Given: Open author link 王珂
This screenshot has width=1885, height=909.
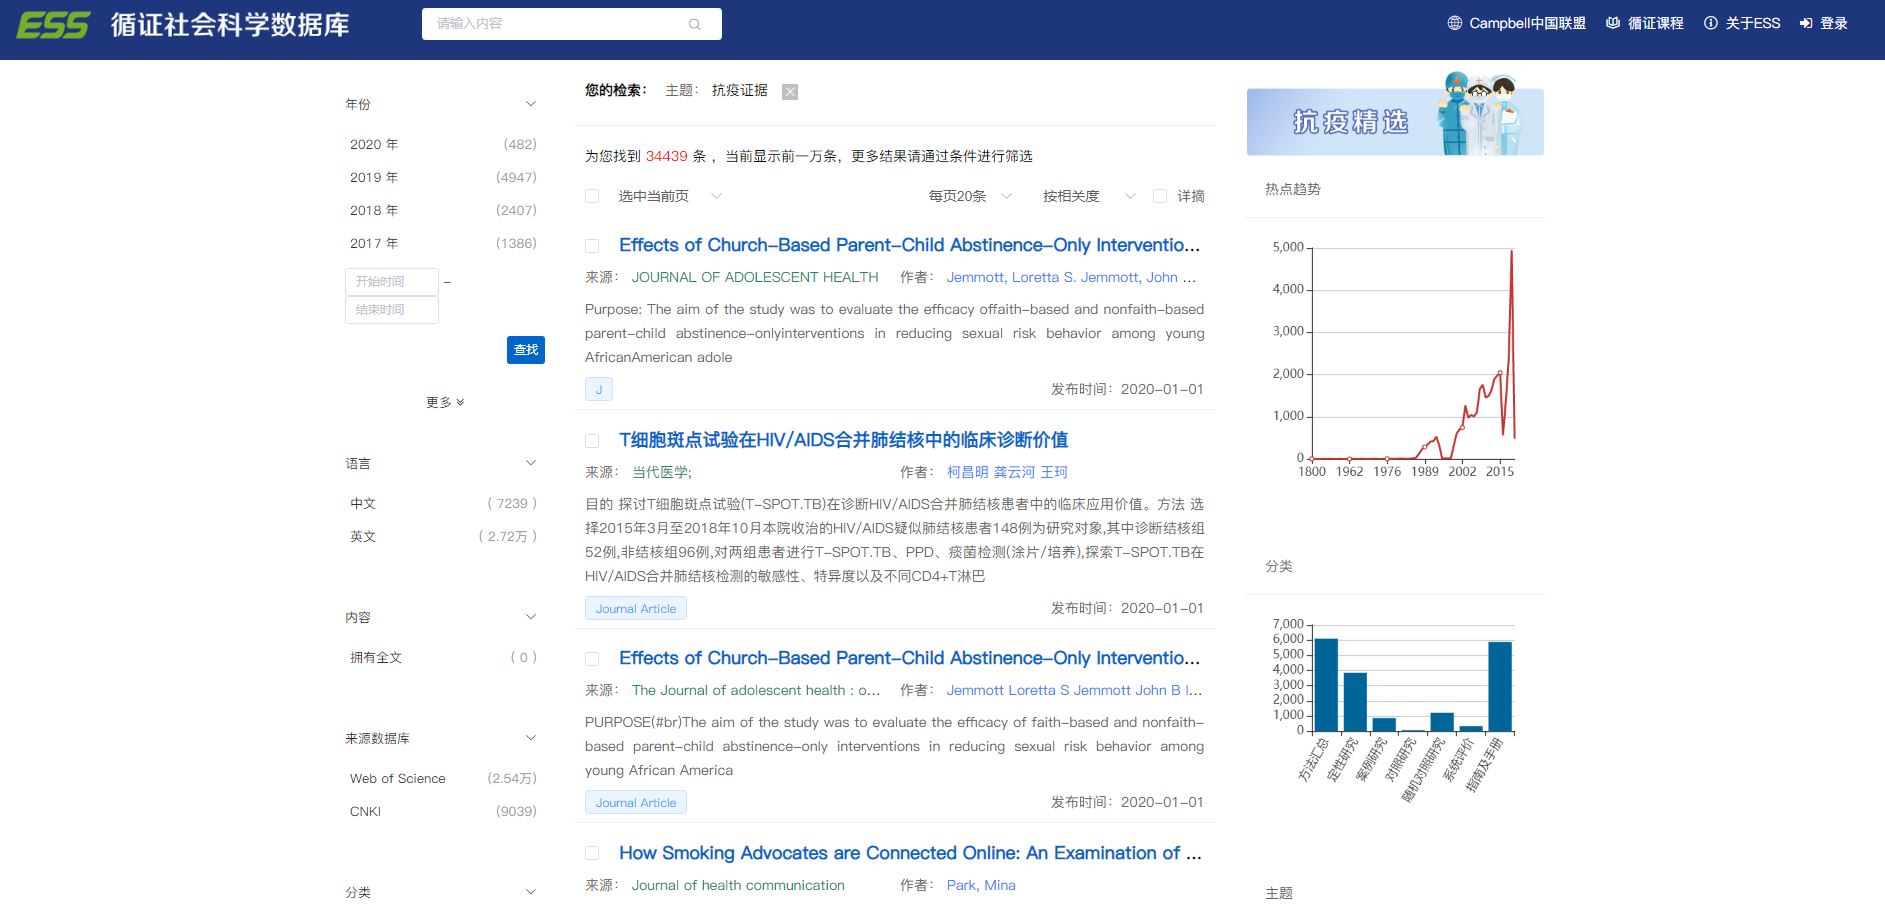Looking at the screenshot, I should (x=1054, y=472).
